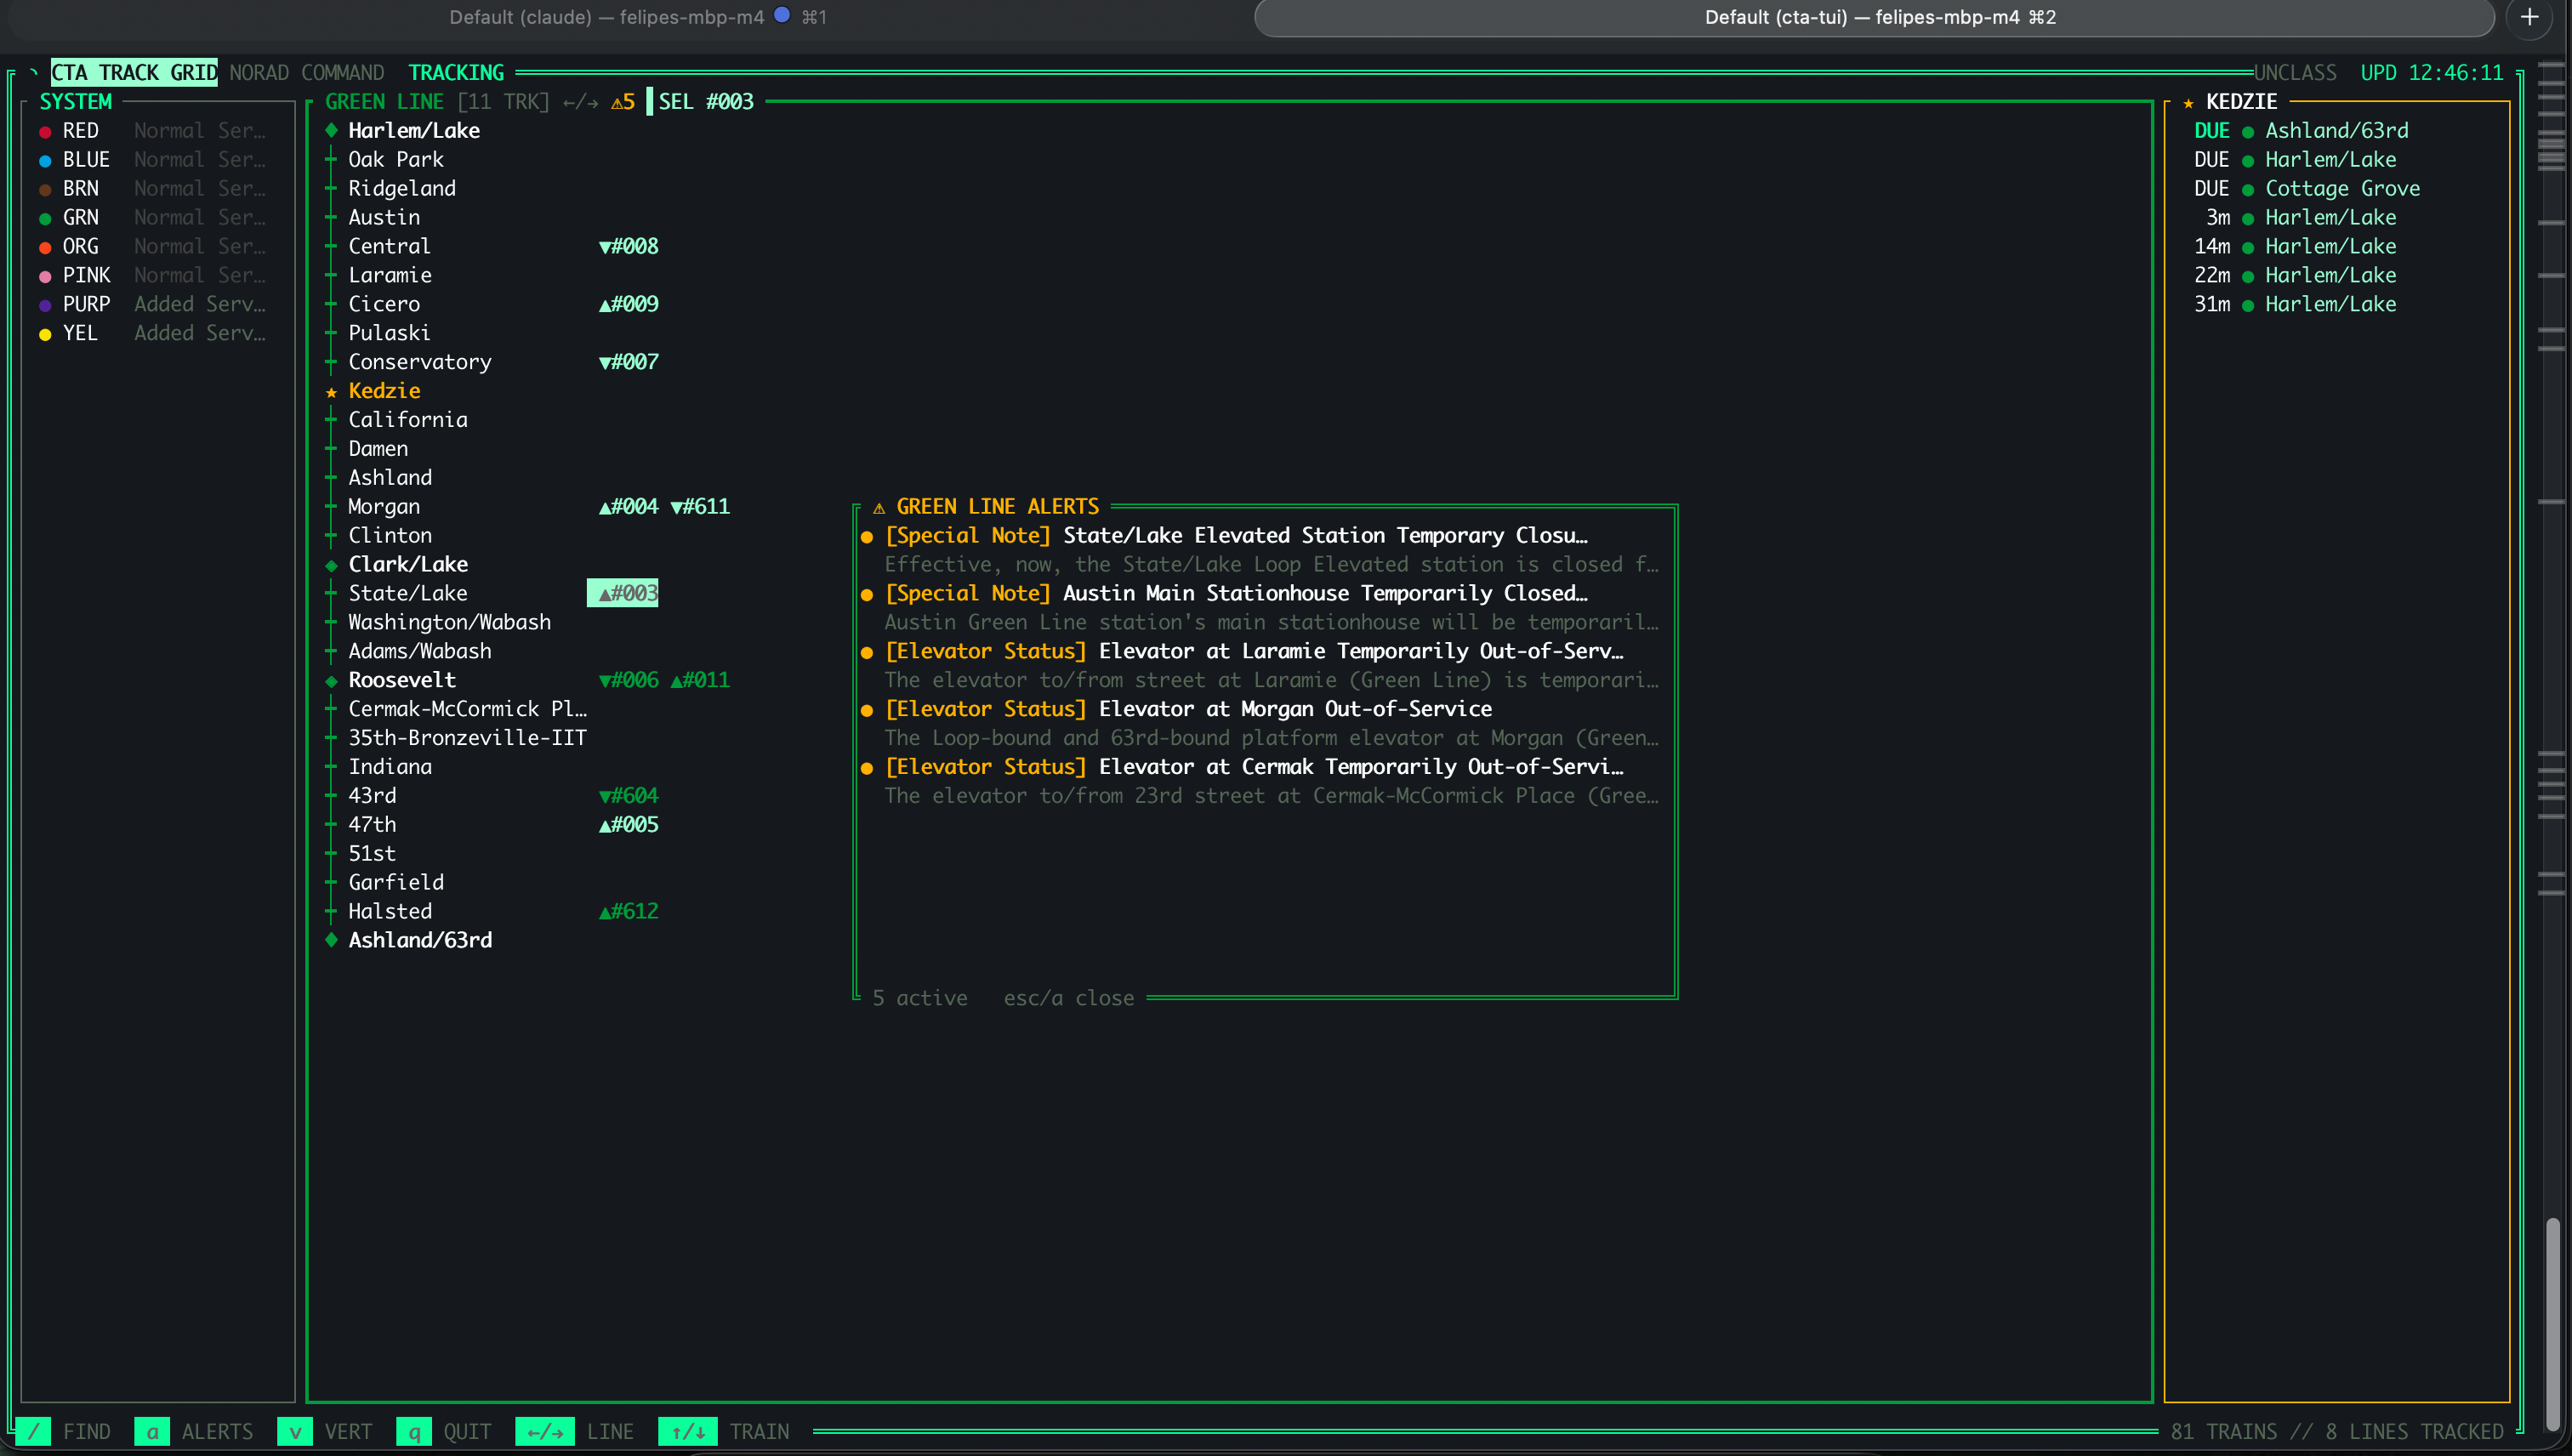Click the FIND slash key hint
Viewport: 2572px width, 1456px height.
pos(33,1431)
